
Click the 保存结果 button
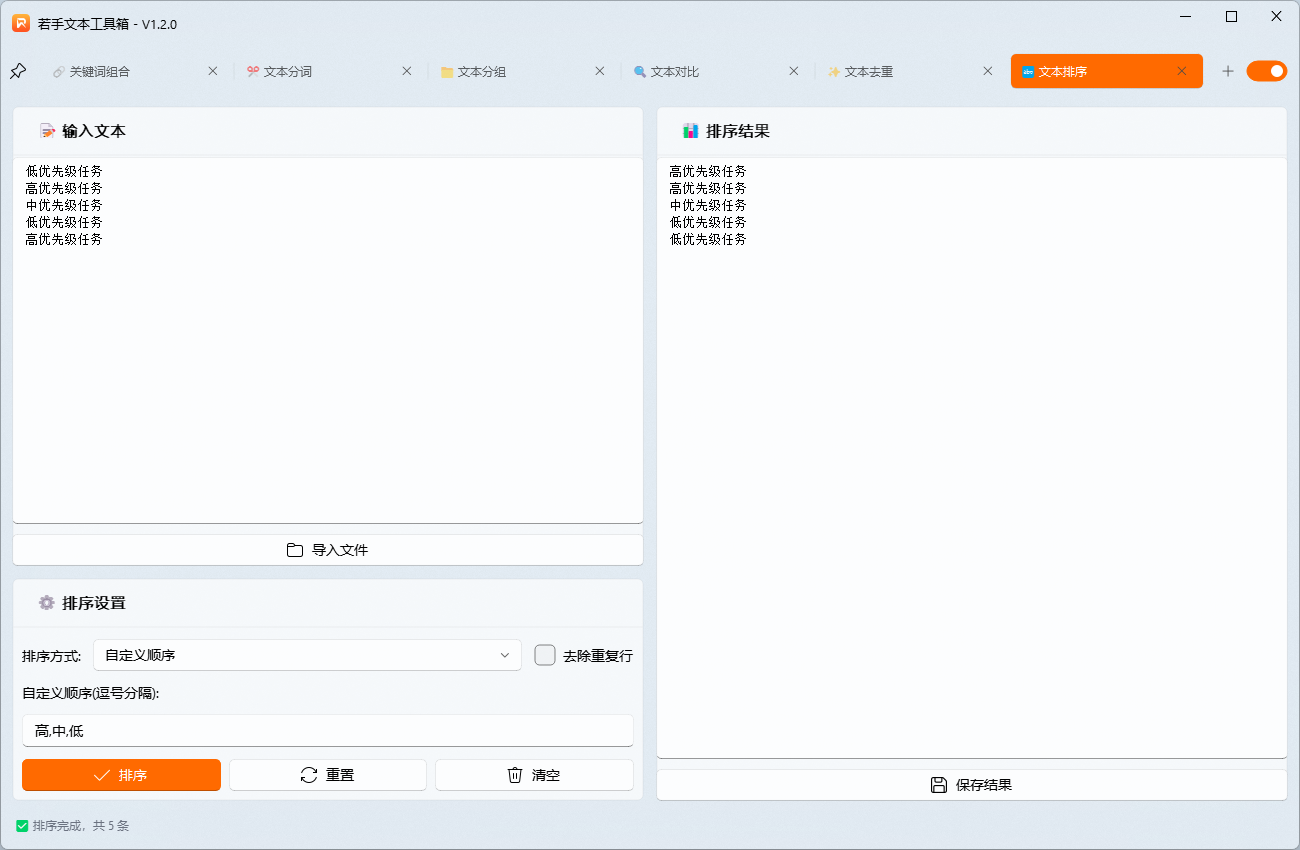[x=973, y=784]
